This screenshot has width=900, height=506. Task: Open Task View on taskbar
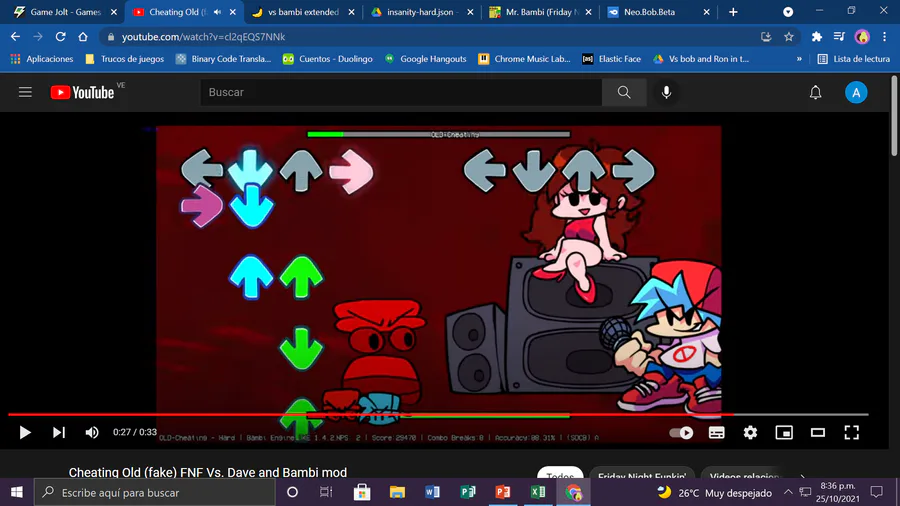point(326,492)
